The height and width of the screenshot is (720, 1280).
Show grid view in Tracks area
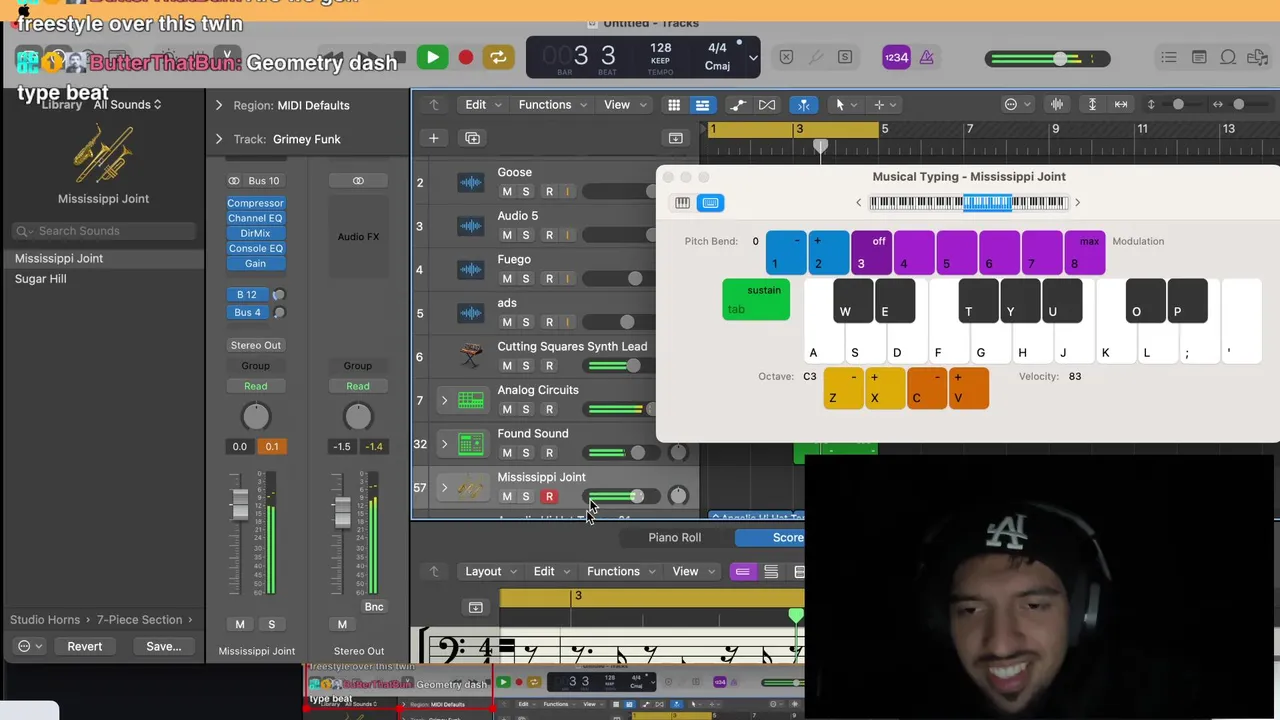pos(674,104)
